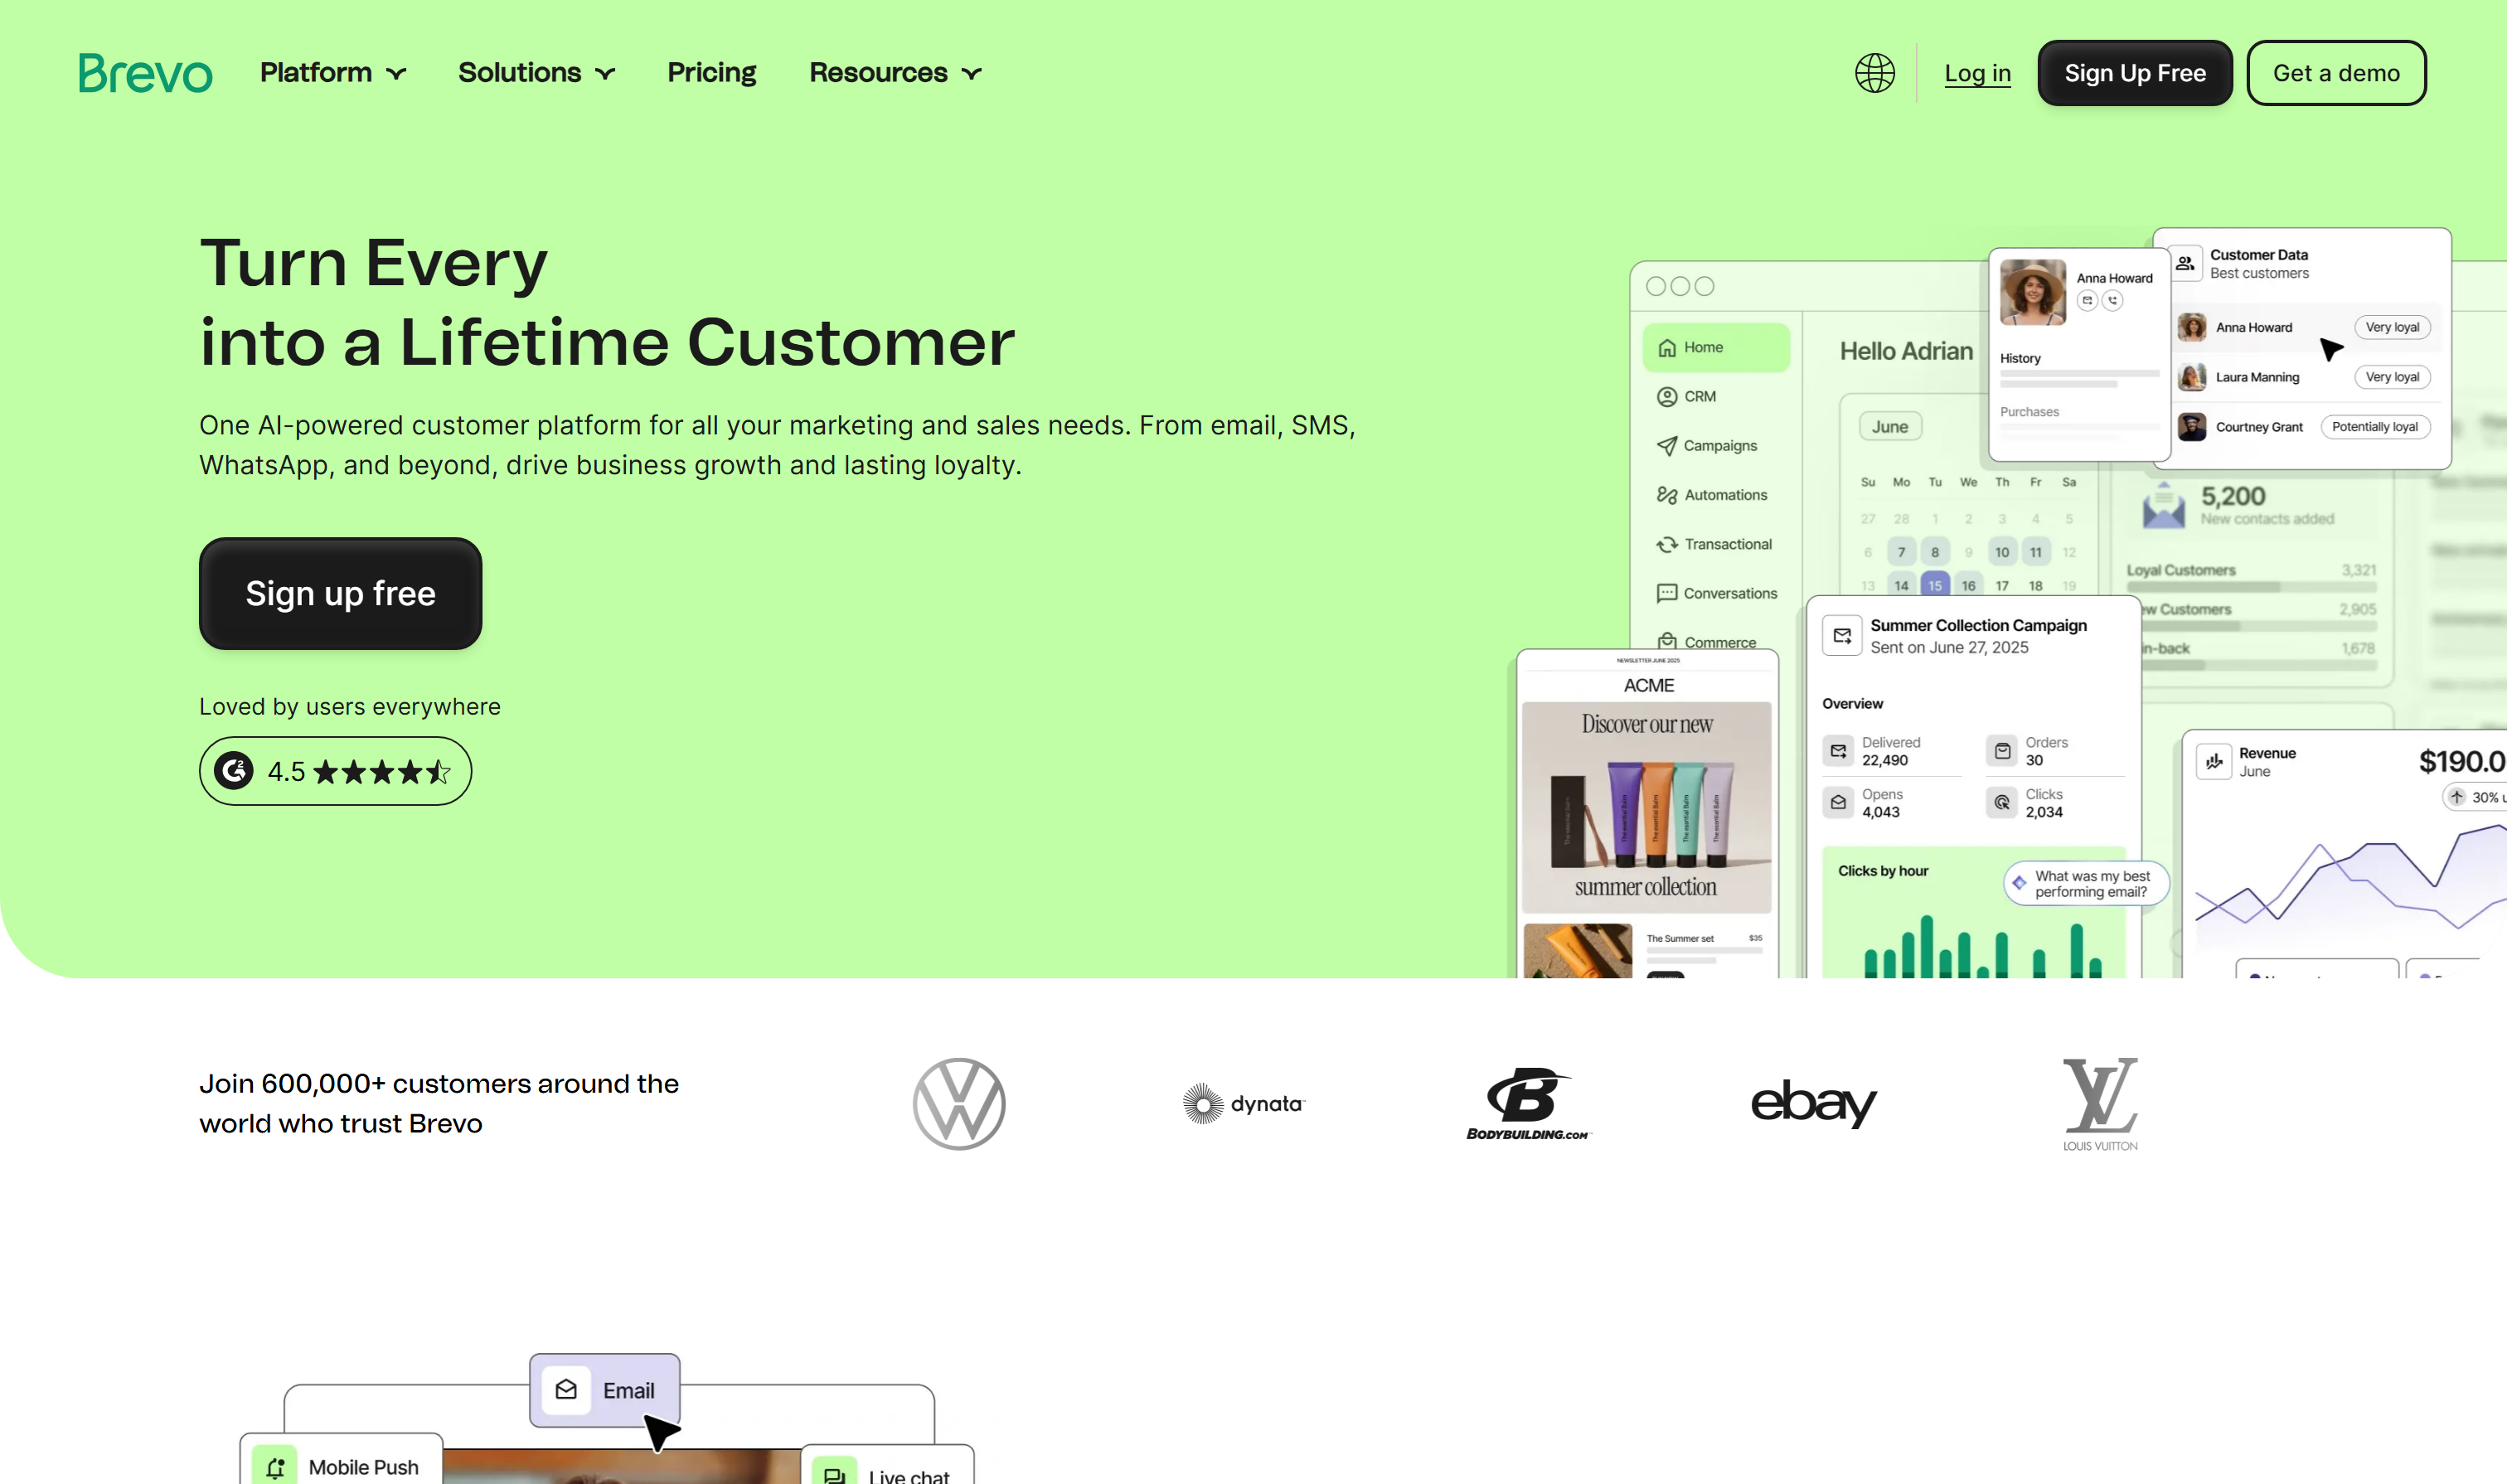Select the Home icon in the dashboard sidebar
The width and height of the screenshot is (2507, 1484).
1667,347
